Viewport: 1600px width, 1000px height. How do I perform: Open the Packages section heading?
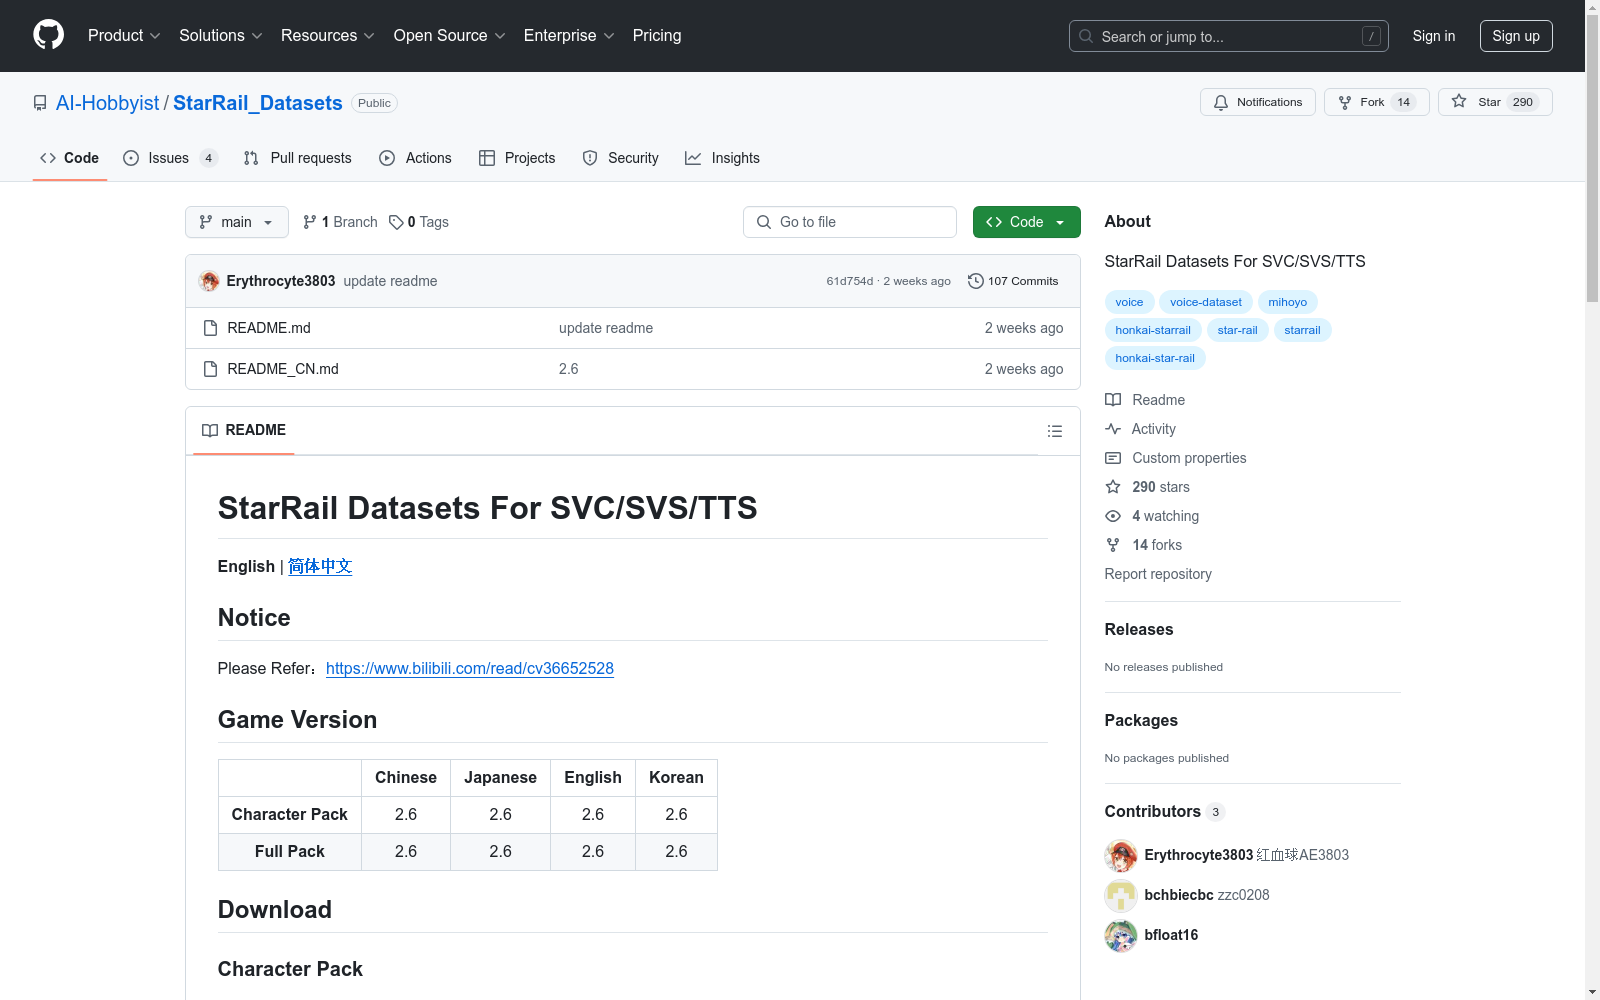coord(1141,720)
